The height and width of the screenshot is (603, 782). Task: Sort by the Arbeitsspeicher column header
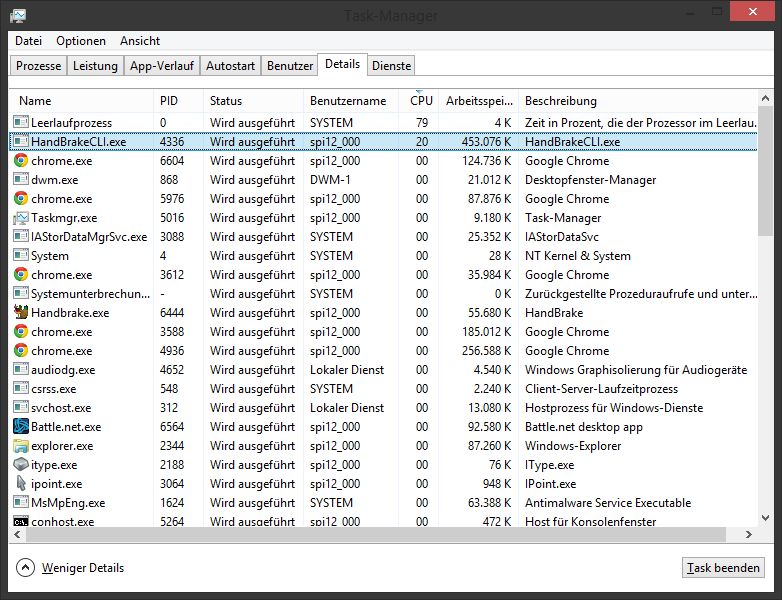(479, 101)
